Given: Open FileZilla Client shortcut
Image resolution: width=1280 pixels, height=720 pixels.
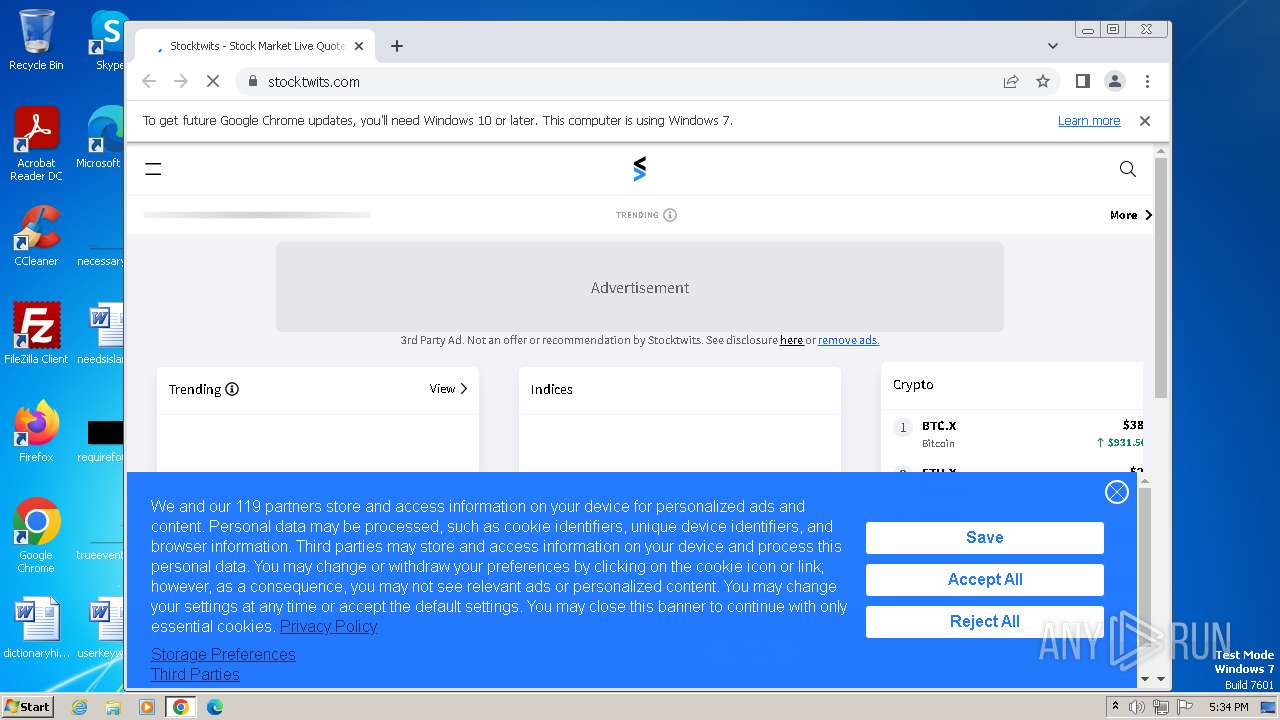Looking at the screenshot, I should click(36, 333).
